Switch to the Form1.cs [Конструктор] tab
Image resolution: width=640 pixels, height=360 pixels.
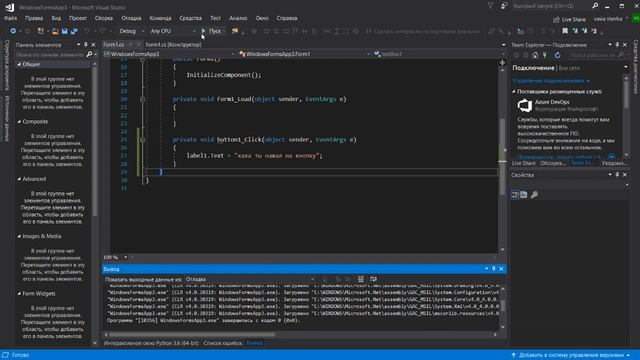pos(173,44)
